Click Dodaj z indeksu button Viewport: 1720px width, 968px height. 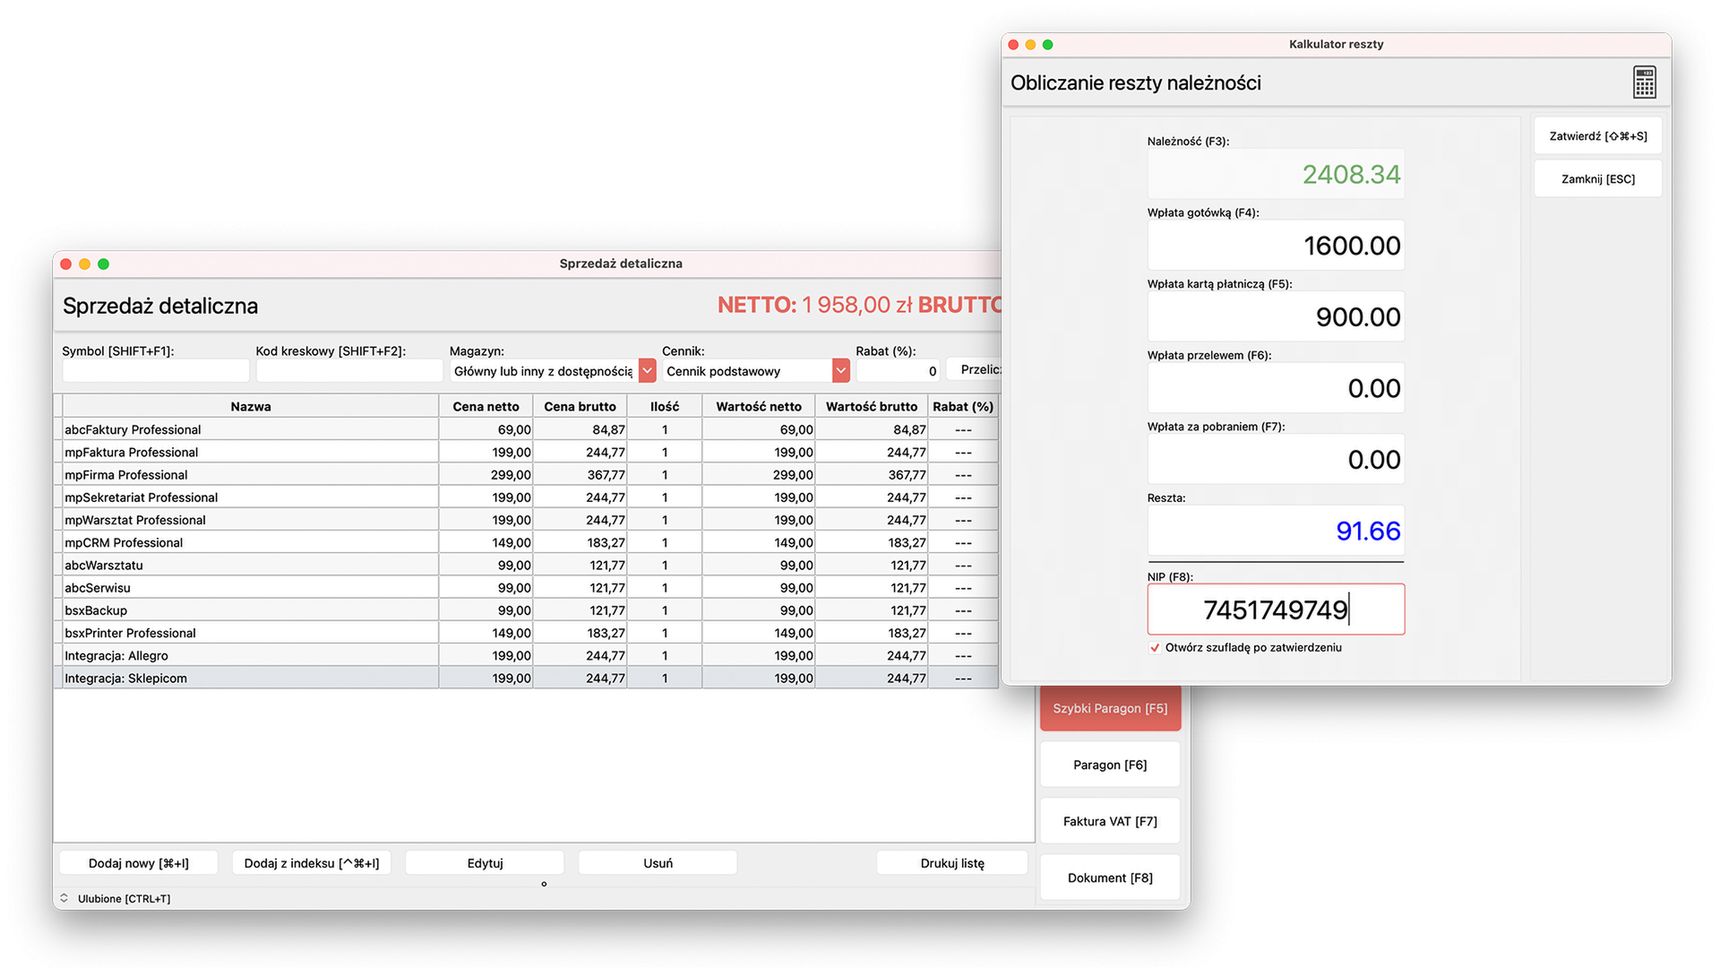point(312,863)
